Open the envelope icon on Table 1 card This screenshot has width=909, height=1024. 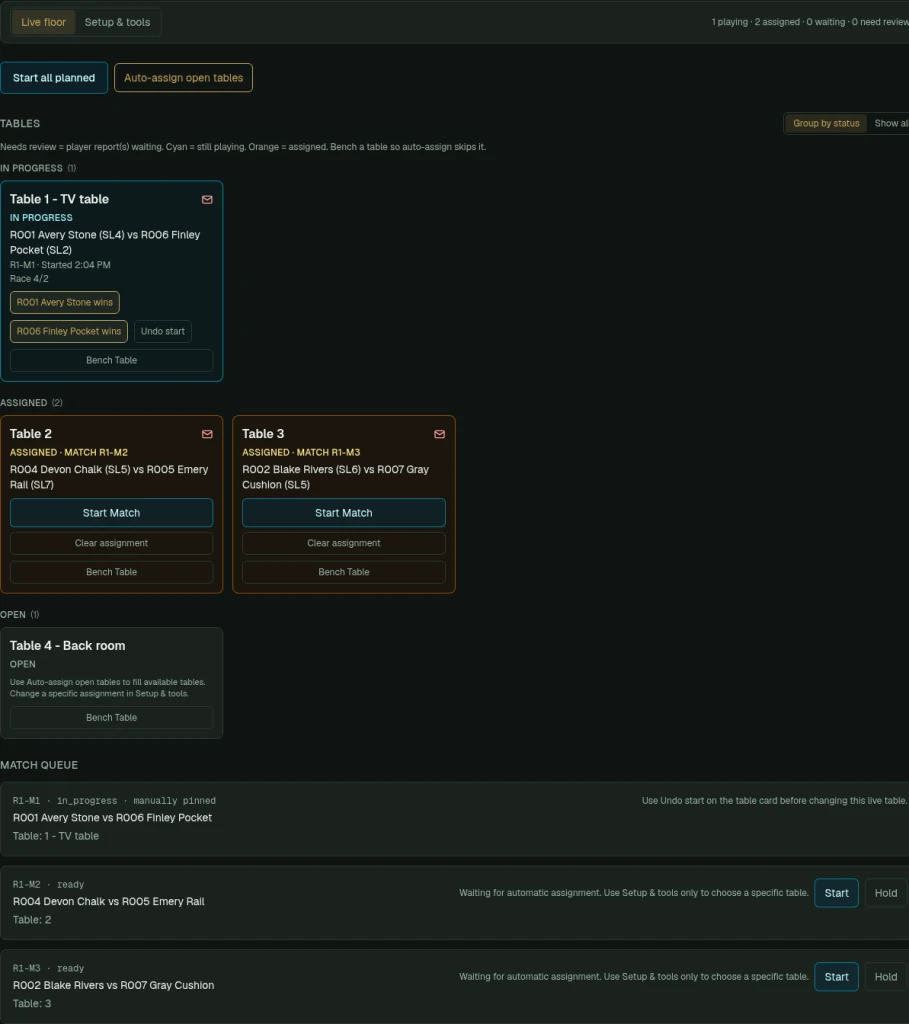pyautogui.click(x=207, y=200)
